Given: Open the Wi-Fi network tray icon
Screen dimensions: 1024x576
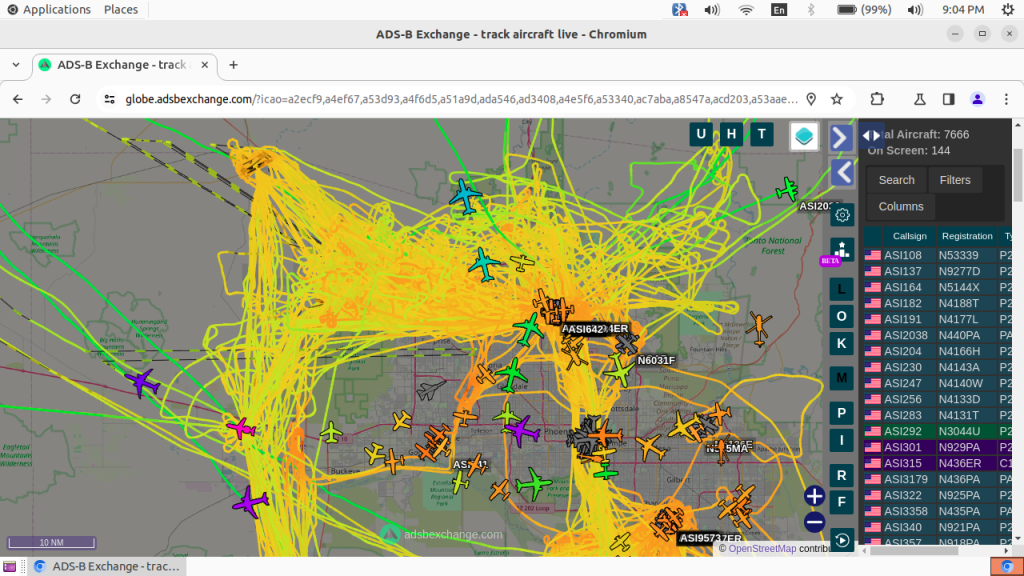Looking at the screenshot, I should 746,10.
